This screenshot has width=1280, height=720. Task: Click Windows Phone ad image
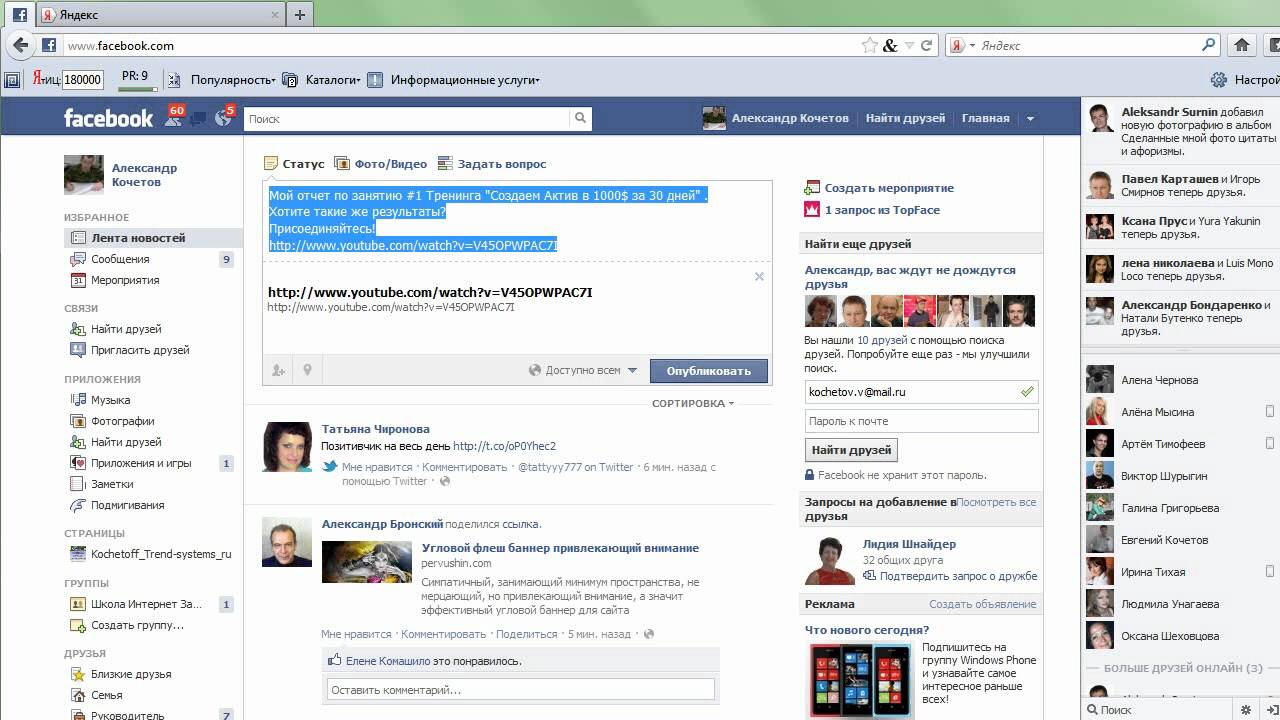pyautogui.click(x=860, y=680)
